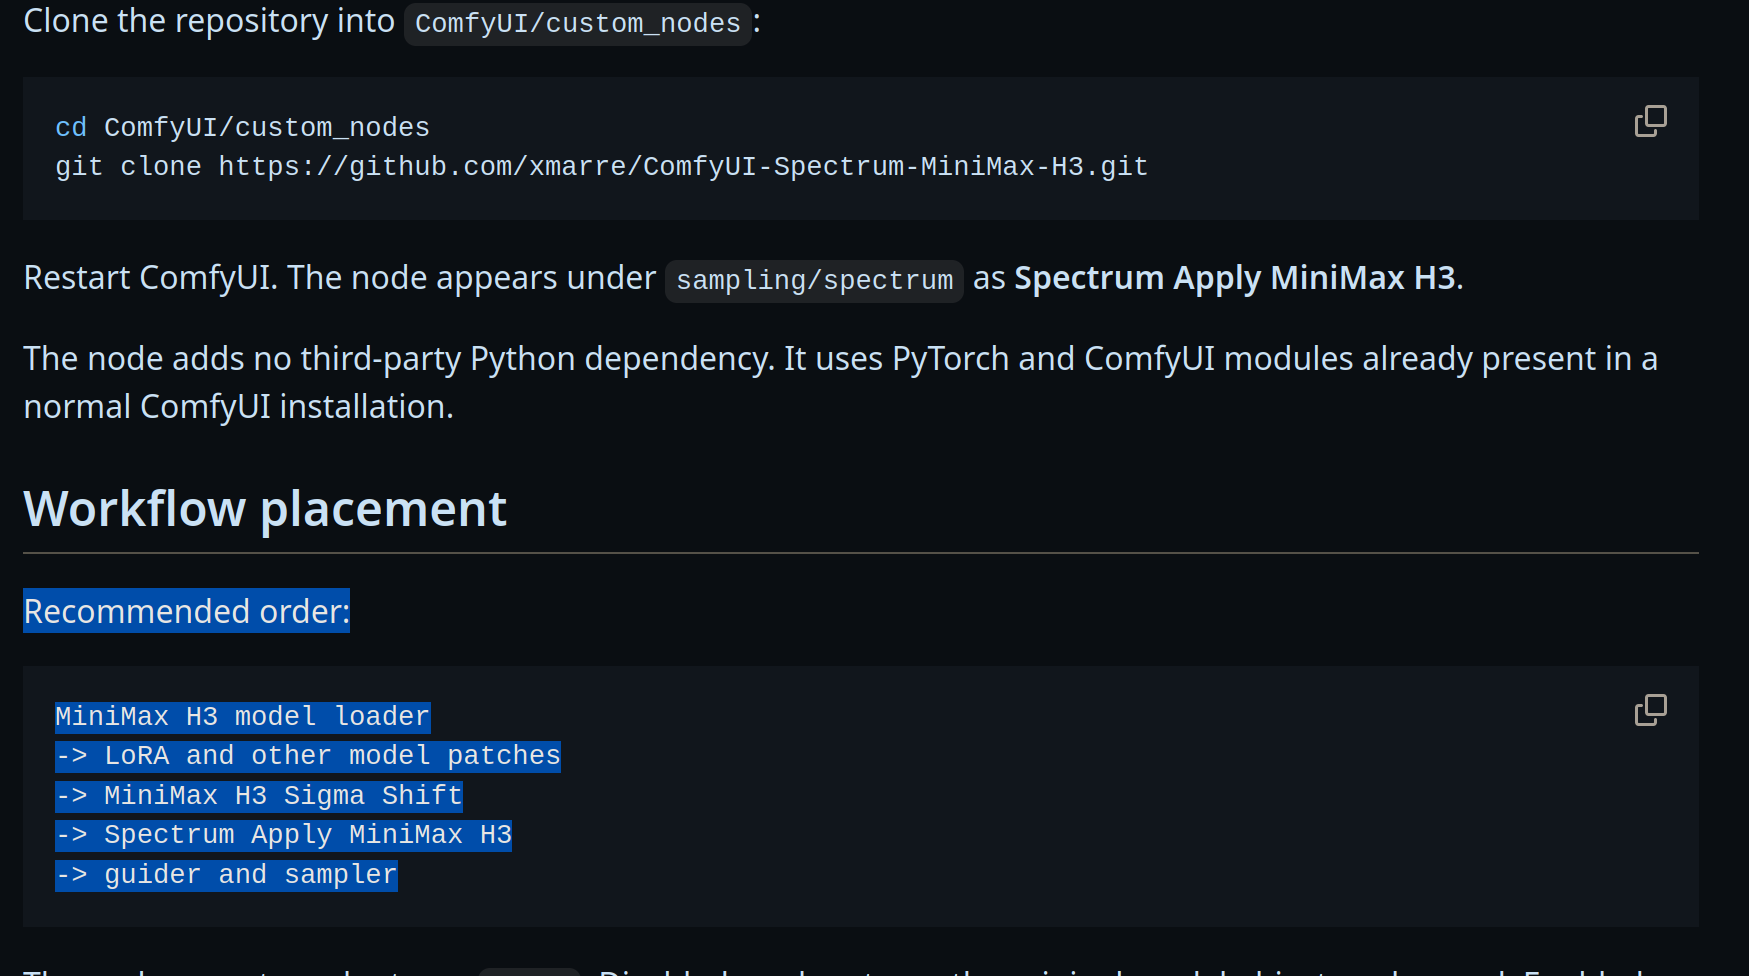Click the sampling/spectrum inline code

pyautogui.click(x=814, y=280)
